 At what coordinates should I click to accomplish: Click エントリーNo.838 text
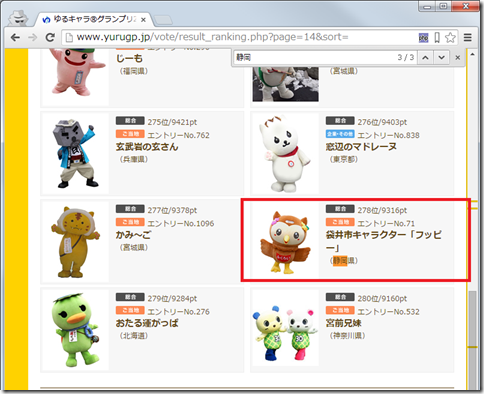point(388,135)
